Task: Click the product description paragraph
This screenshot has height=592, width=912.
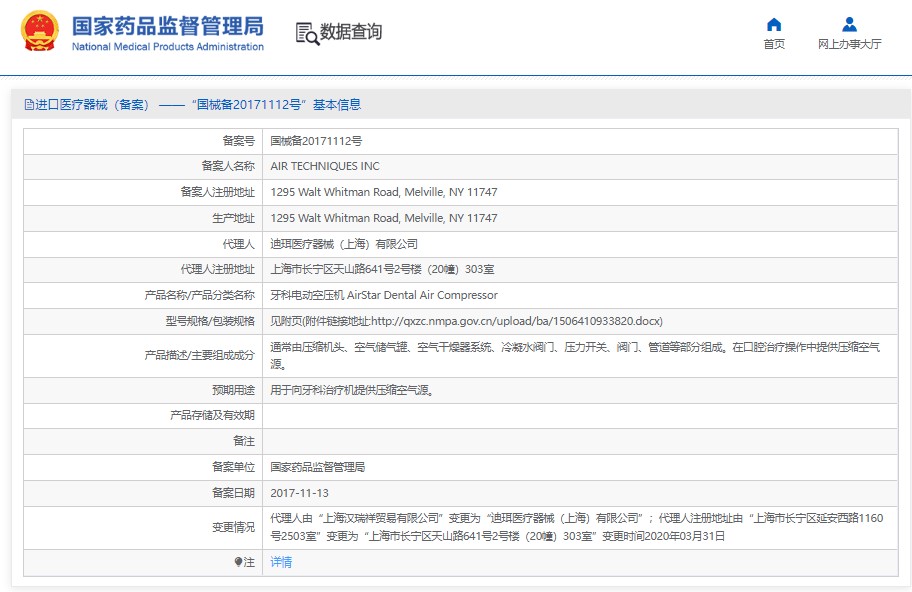Action: click(x=575, y=355)
